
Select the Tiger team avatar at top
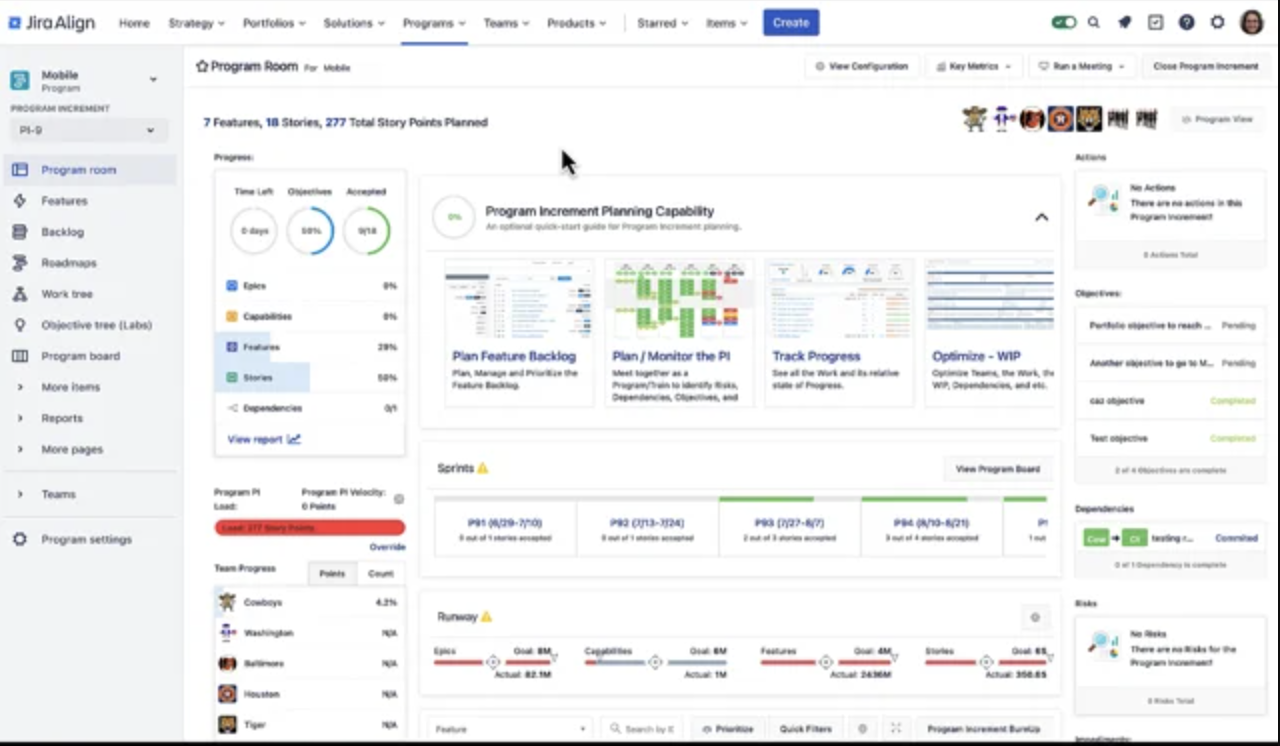[x=1089, y=119]
